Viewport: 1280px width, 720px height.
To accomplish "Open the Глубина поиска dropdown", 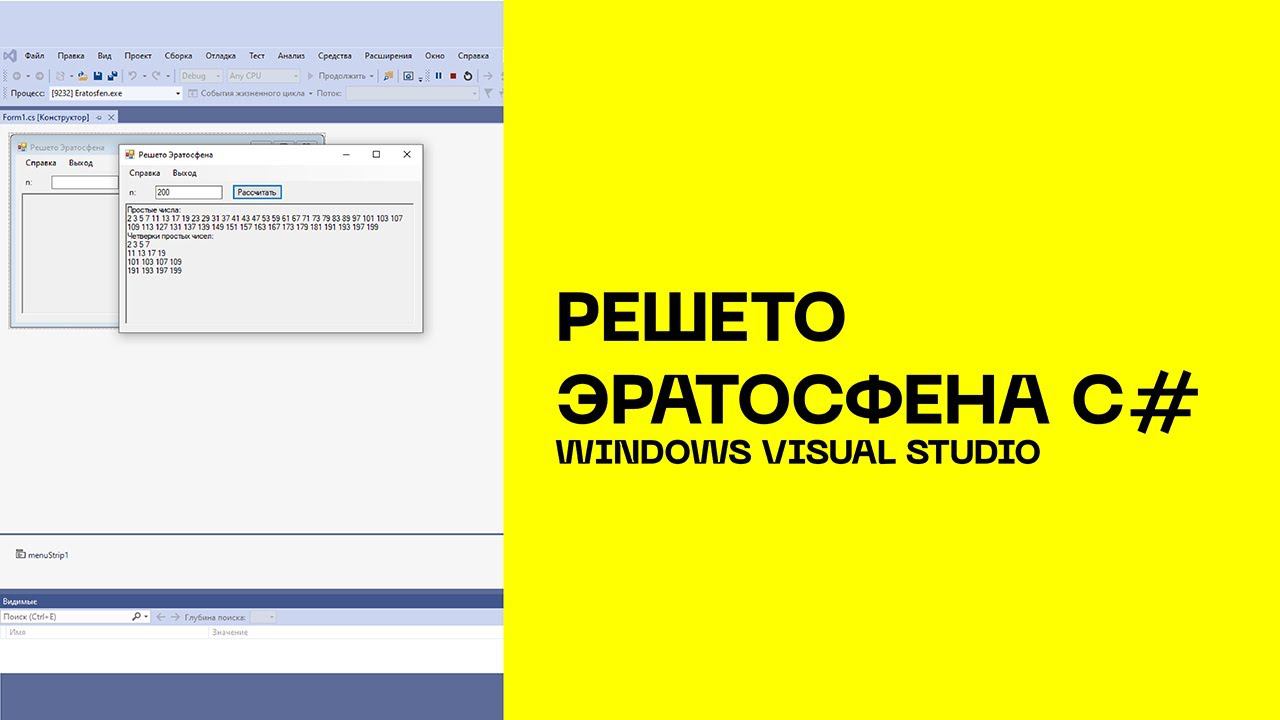I will click(262, 617).
